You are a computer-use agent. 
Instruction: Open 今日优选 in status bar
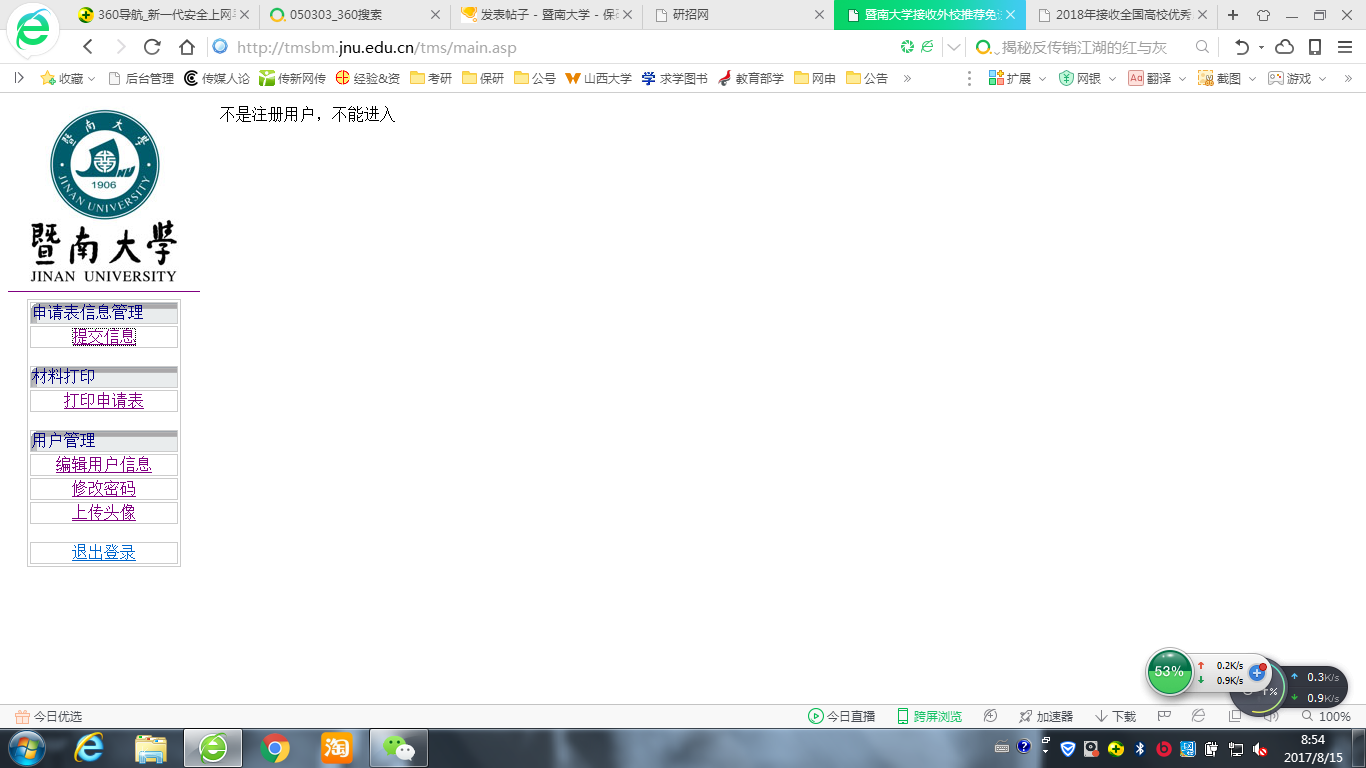click(x=48, y=717)
